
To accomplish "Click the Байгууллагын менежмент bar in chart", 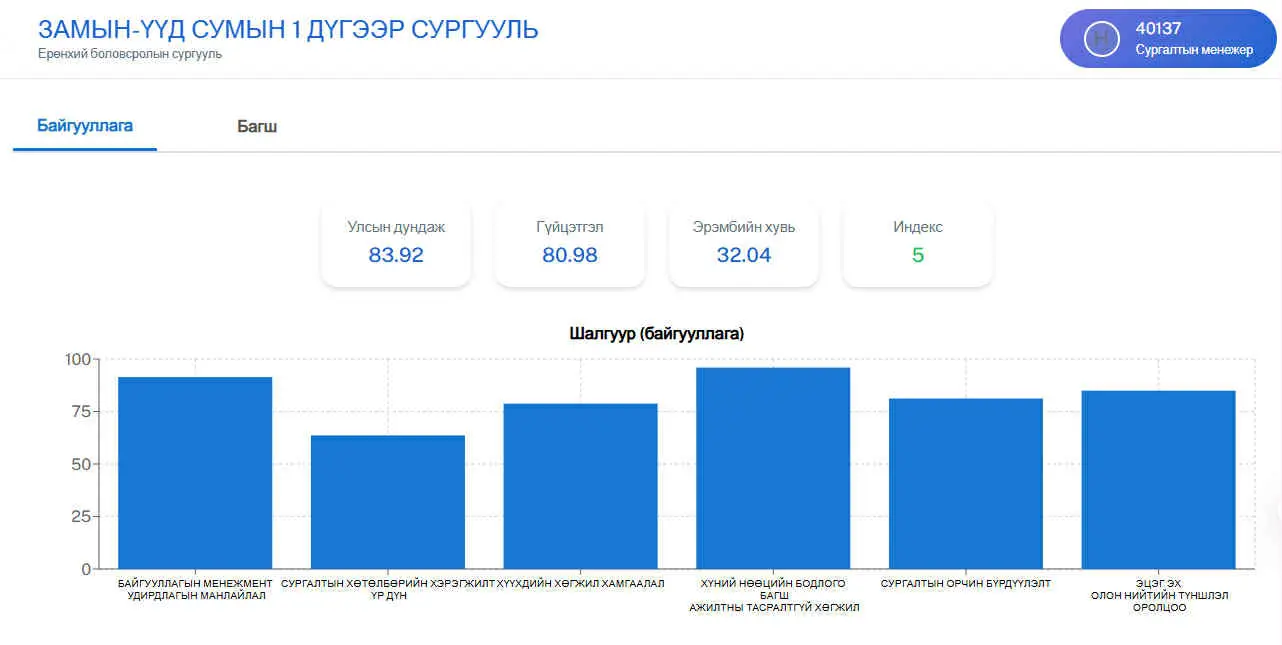I will 195,473.
